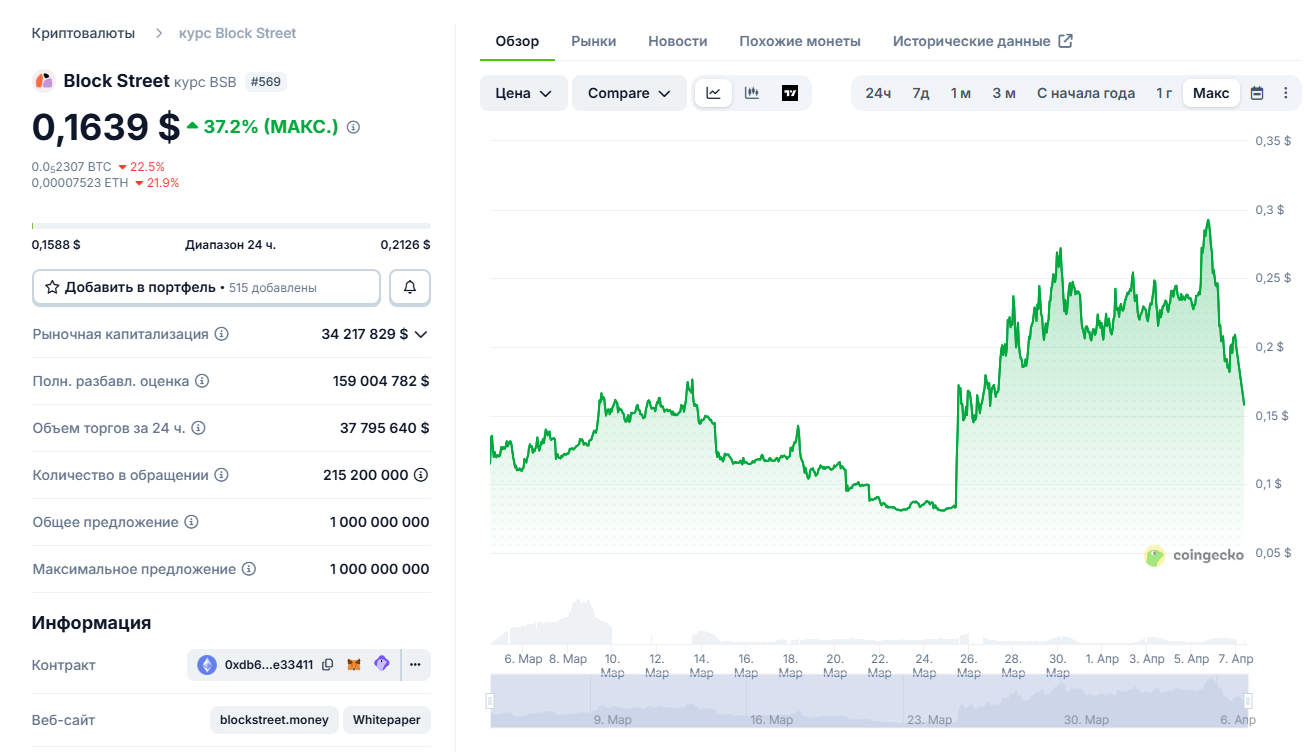Click the left handle of chart range slider
Viewport: 1304px width, 752px height.
click(490, 701)
